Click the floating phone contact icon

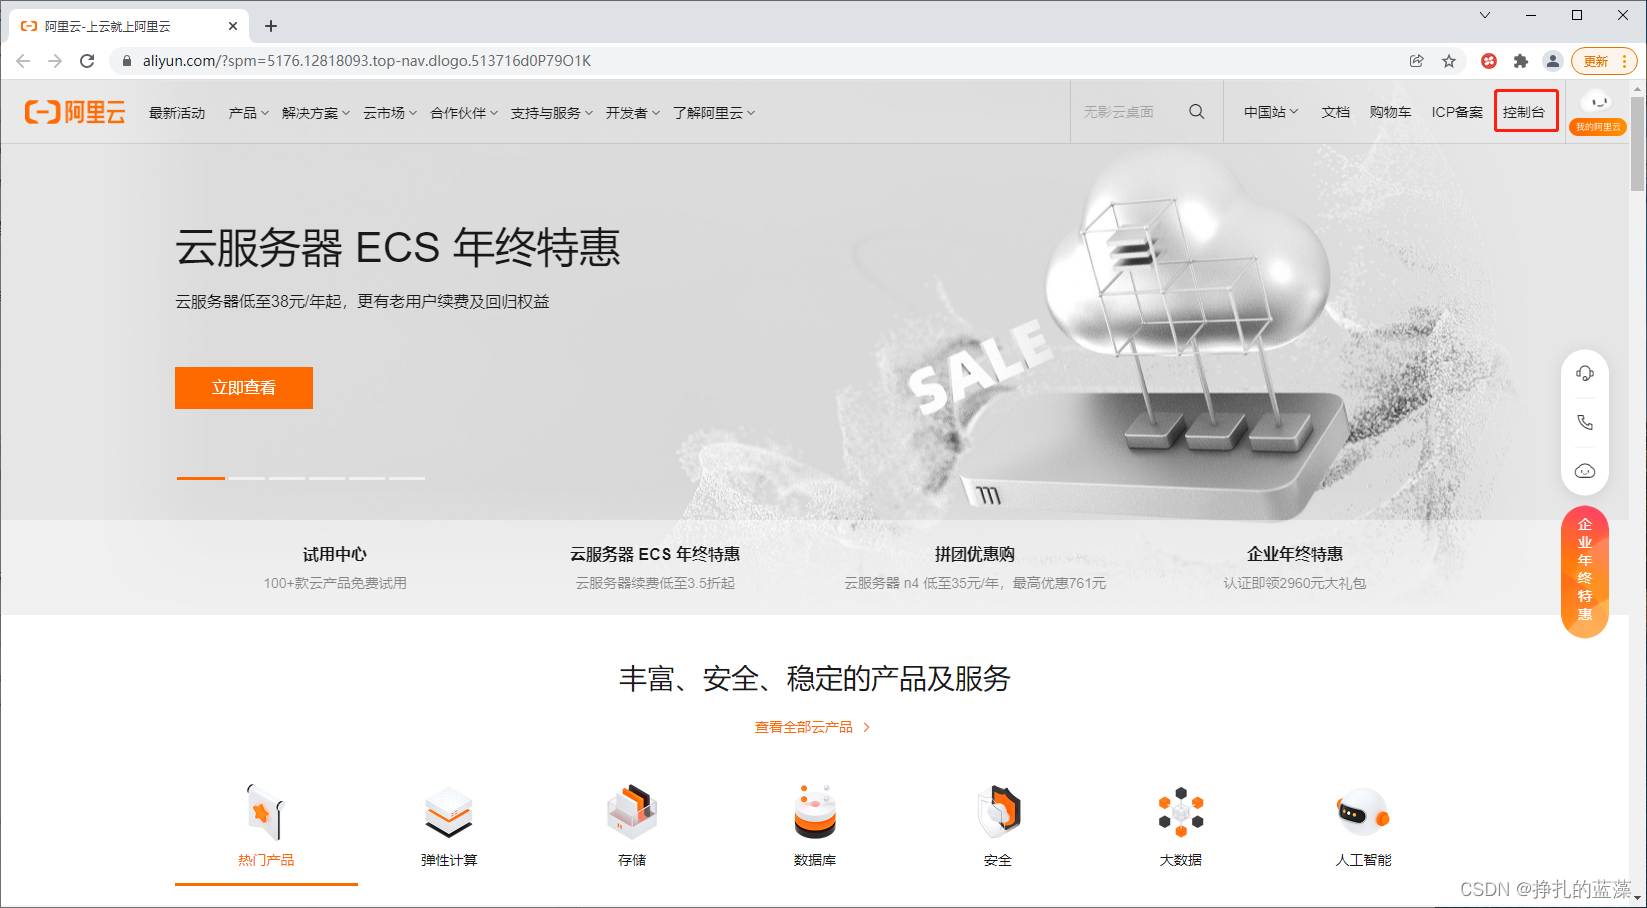point(1585,421)
